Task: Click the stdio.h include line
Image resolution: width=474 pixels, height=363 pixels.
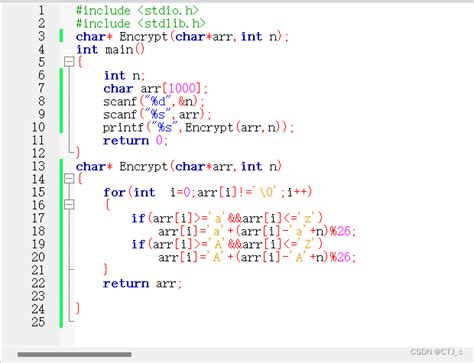Action: pyautogui.click(x=137, y=11)
